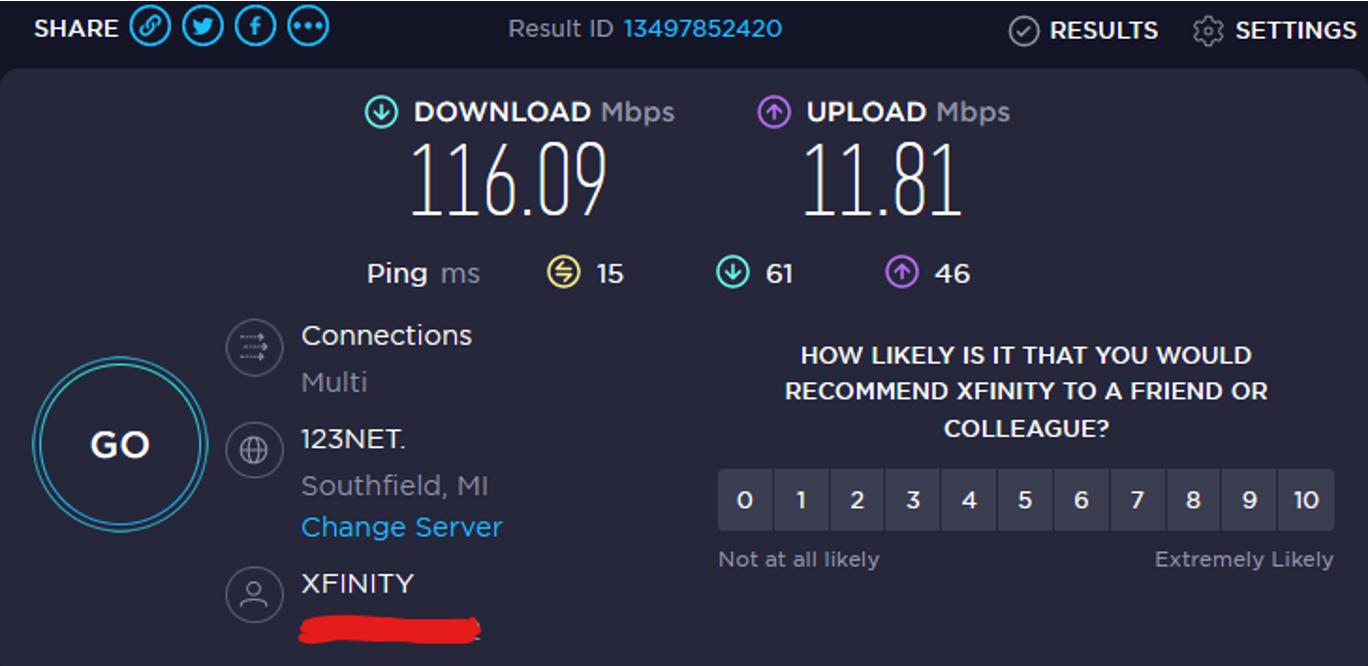Choose rating 8 on the scale
The height and width of the screenshot is (666, 1368).
click(x=1193, y=500)
